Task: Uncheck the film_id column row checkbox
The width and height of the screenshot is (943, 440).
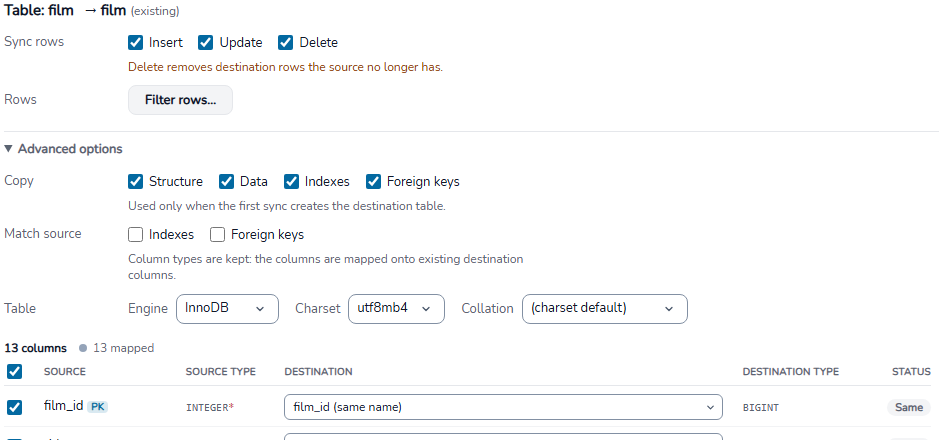Action: 14,408
